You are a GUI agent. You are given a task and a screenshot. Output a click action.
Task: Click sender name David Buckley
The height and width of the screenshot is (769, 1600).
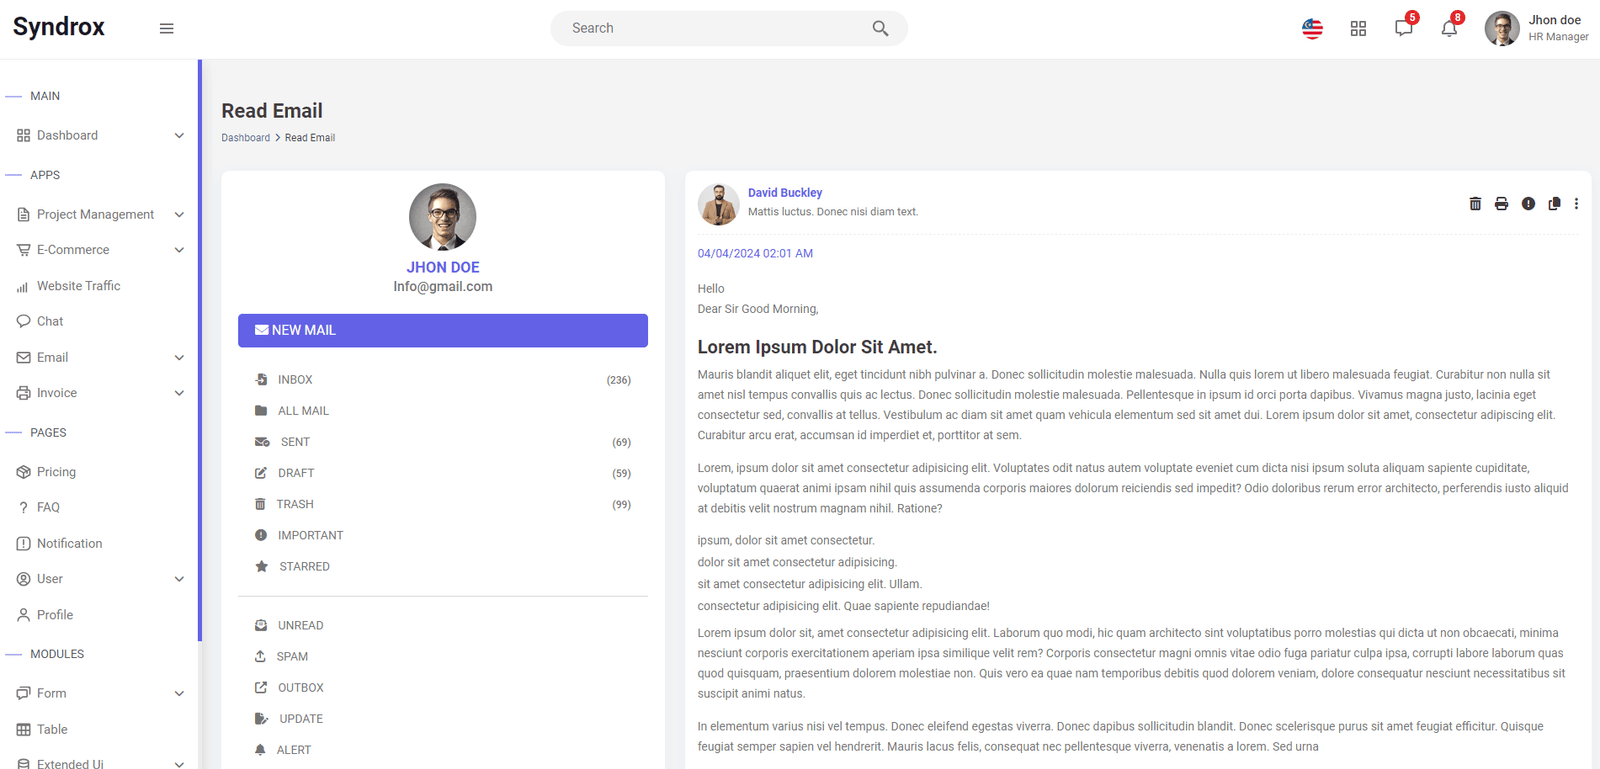click(x=785, y=192)
